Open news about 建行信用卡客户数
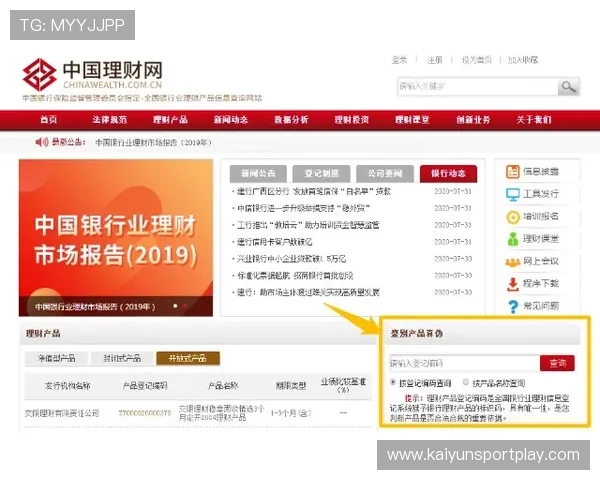600x480 pixels. tap(274, 242)
